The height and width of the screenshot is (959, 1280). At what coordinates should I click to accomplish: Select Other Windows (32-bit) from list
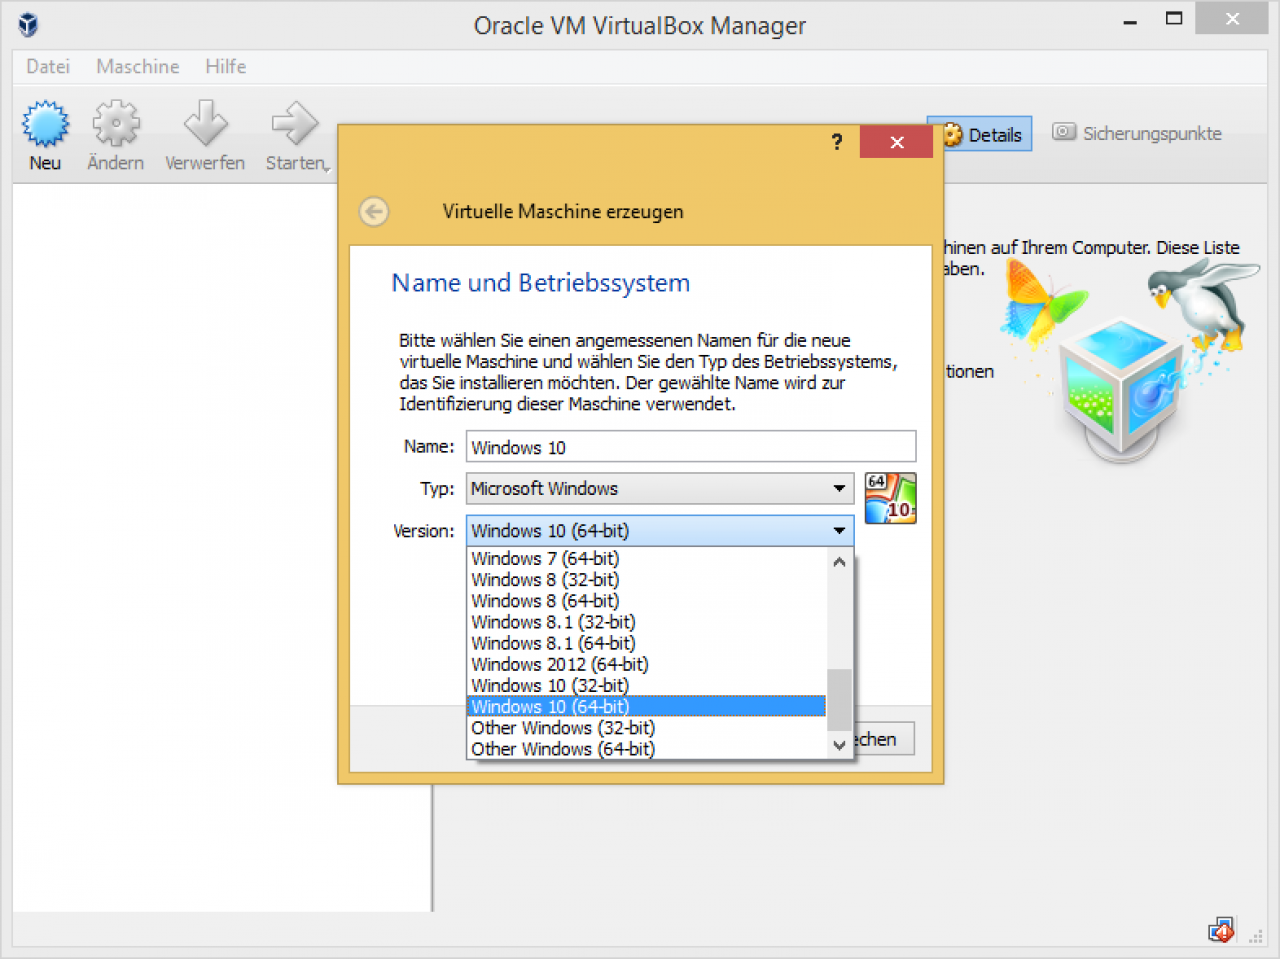647,728
